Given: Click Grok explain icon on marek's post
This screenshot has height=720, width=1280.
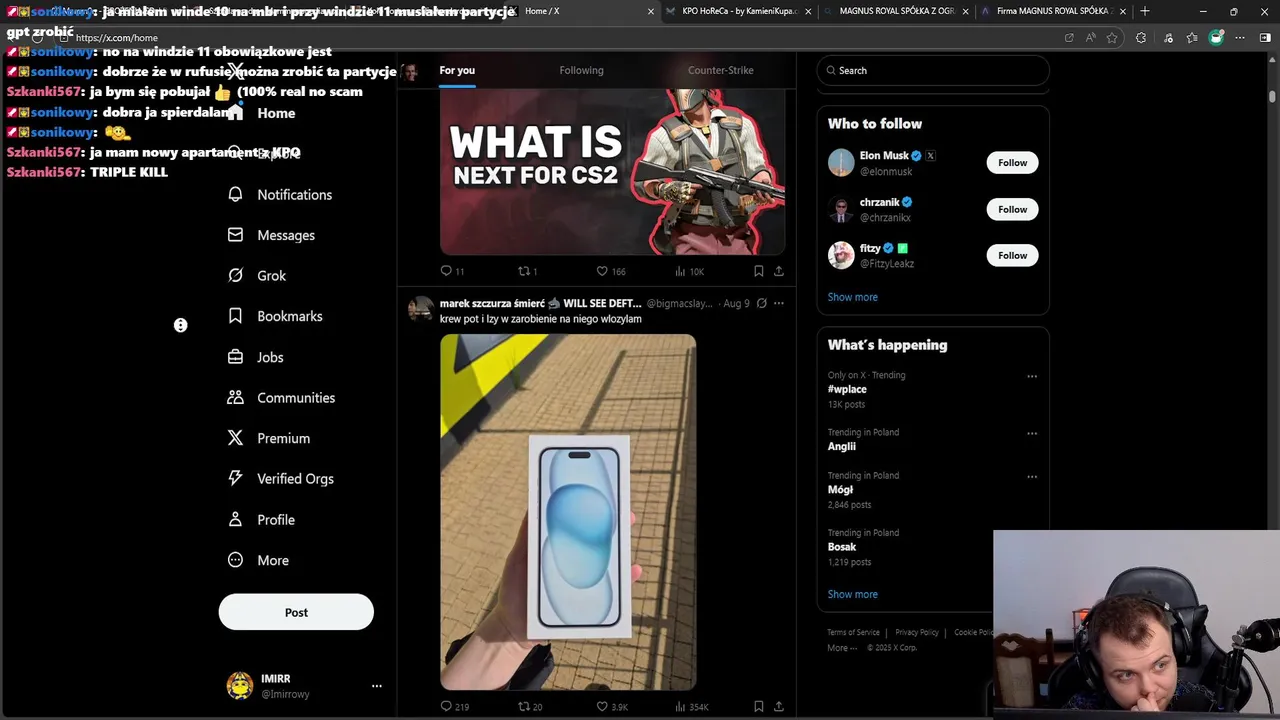Looking at the screenshot, I should coord(762,303).
